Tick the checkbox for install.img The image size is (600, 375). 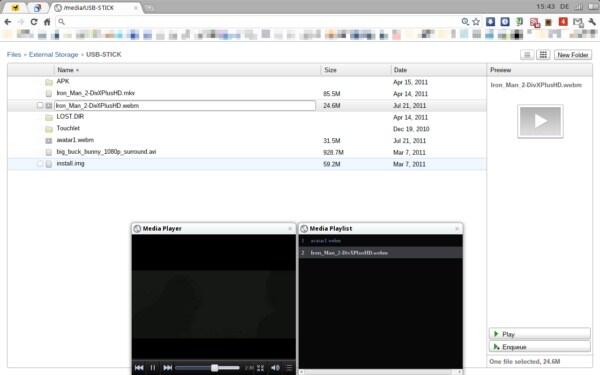(40, 164)
